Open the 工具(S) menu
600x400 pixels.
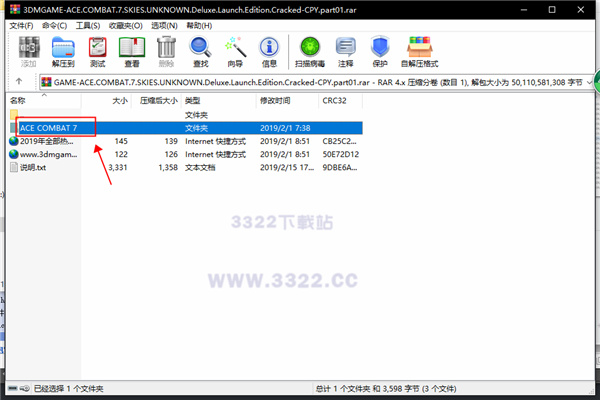pyautogui.click(x=88, y=26)
